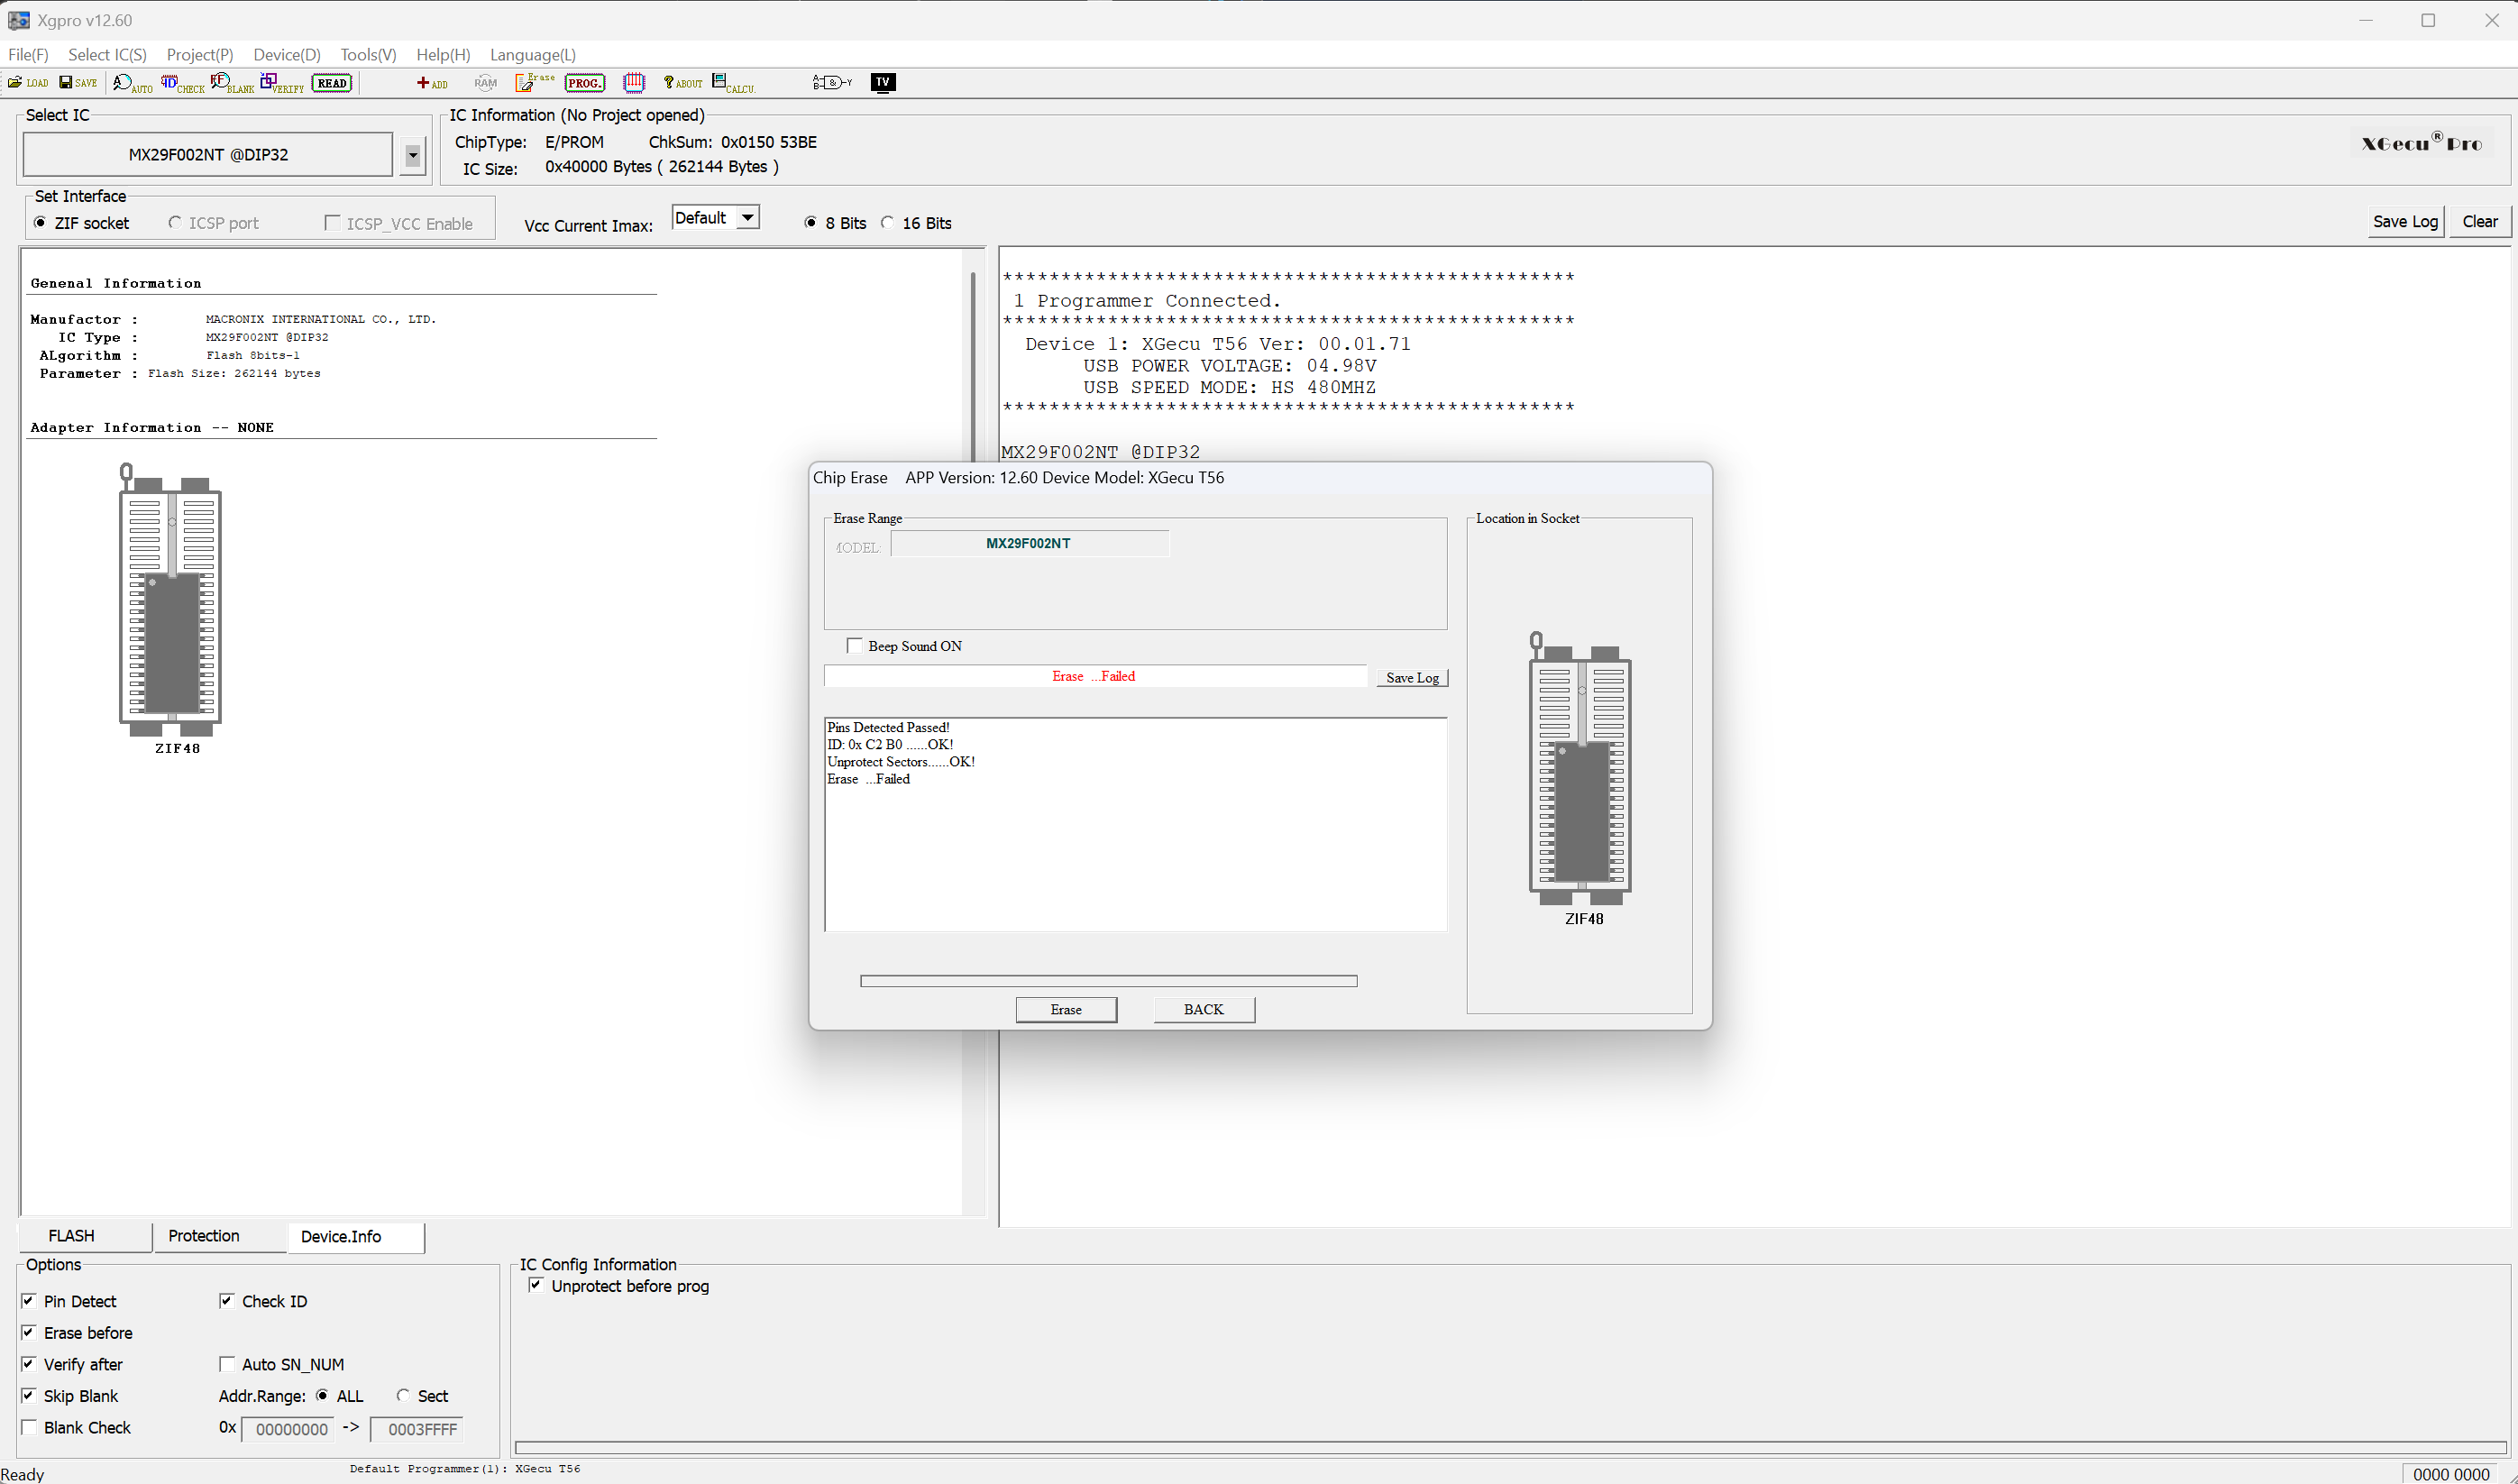Switch to the Protection tab
The width and height of the screenshot is (2518, 1484).
click(204, 1236)
